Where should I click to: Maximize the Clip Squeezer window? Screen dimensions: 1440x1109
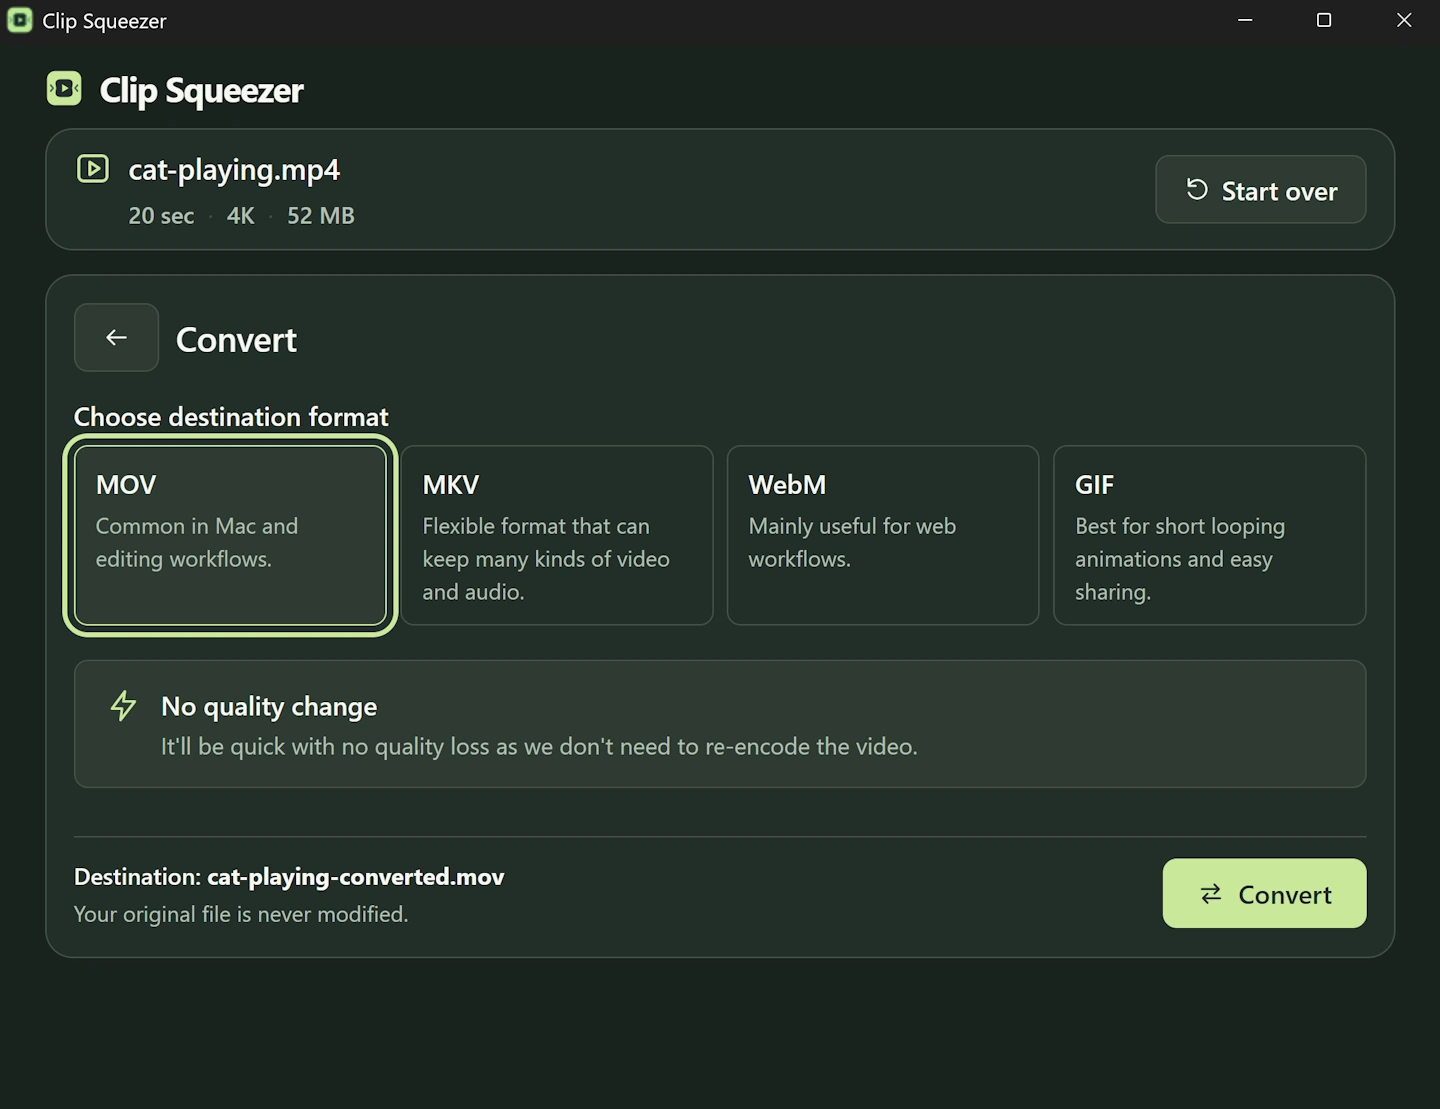pos(1324,20)
